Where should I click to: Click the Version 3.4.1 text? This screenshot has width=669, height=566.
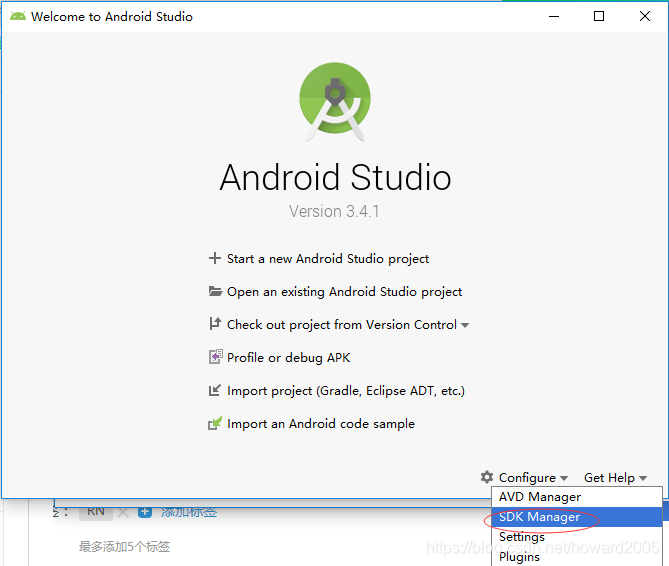point(334,211)
